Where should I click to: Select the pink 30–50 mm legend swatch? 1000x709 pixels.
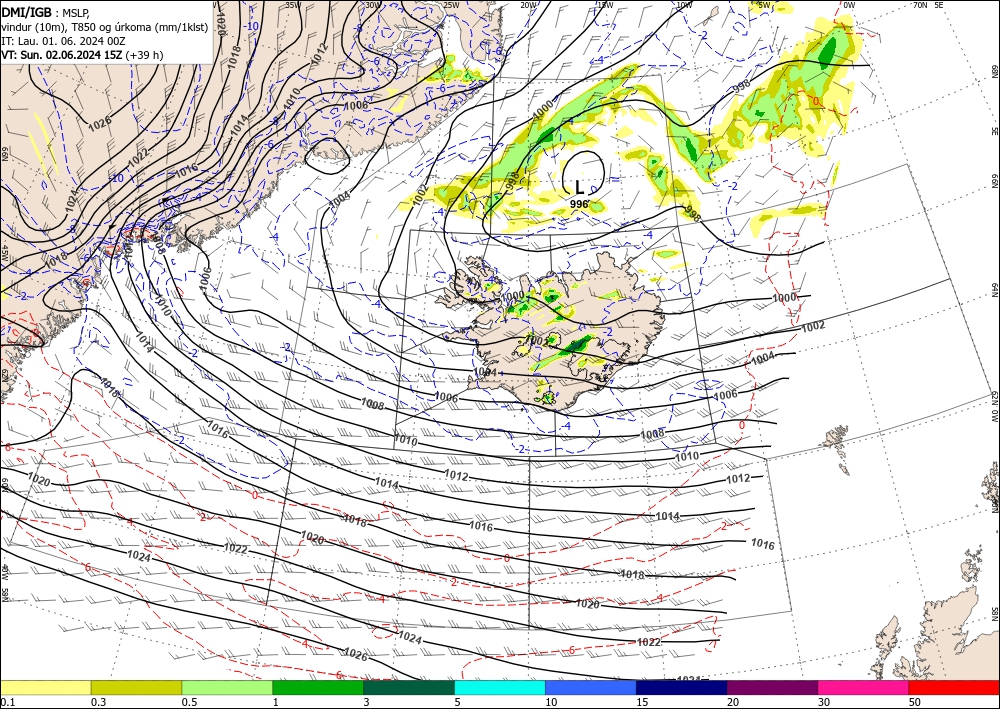863,687
